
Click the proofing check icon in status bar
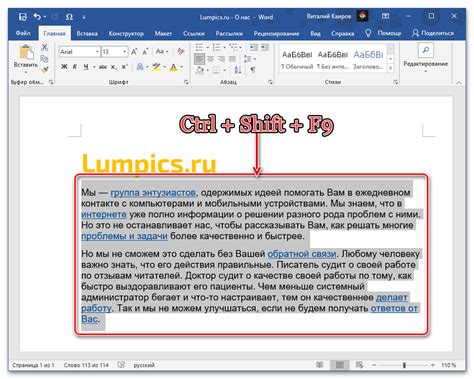click(121, 365)
